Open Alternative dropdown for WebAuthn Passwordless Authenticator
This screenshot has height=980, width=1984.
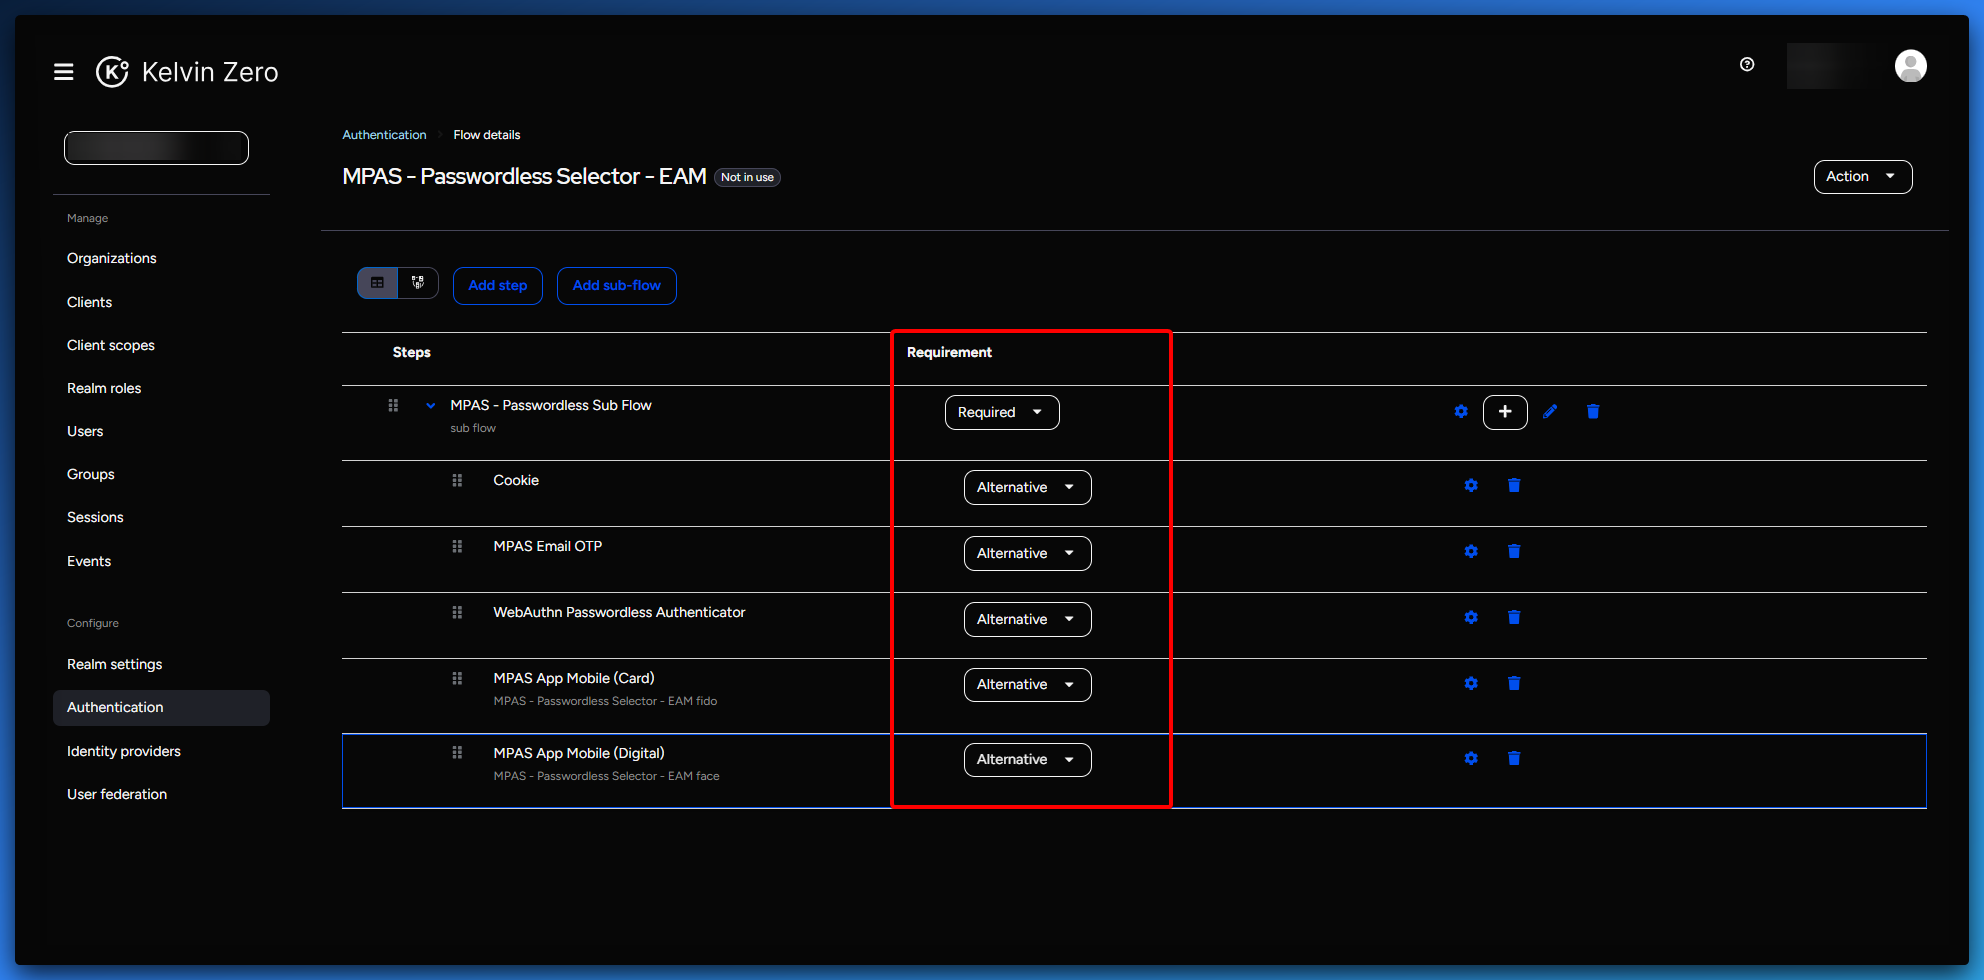(x=1027, y=620)
